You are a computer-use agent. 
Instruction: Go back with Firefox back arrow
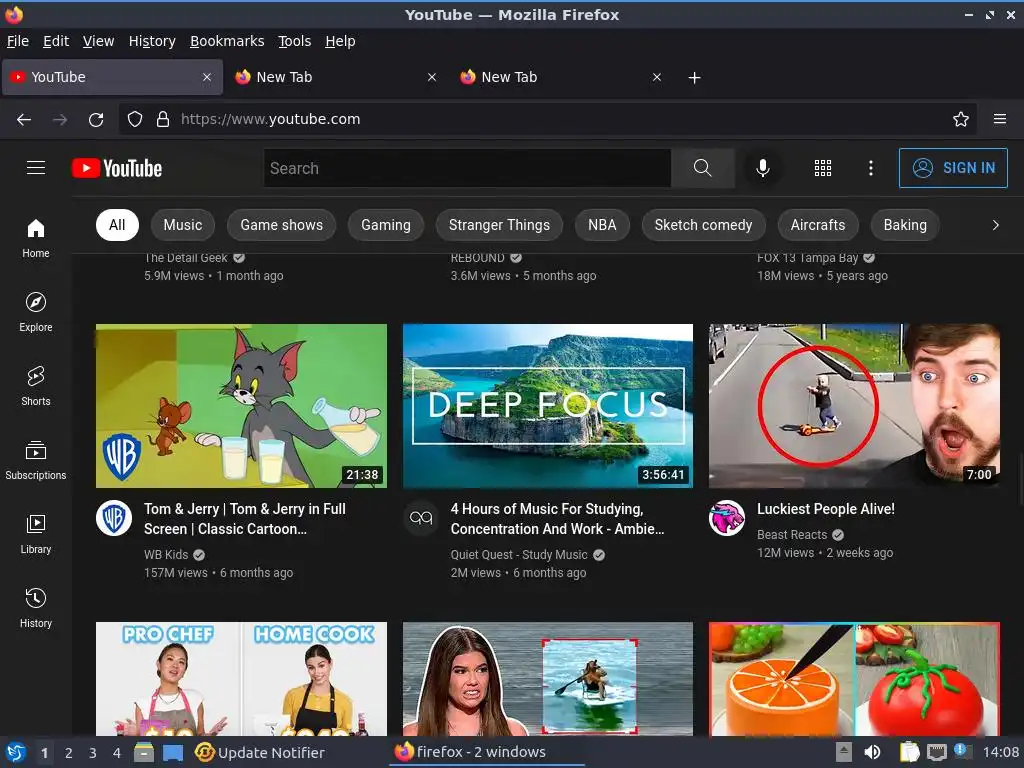pos(24,120)
